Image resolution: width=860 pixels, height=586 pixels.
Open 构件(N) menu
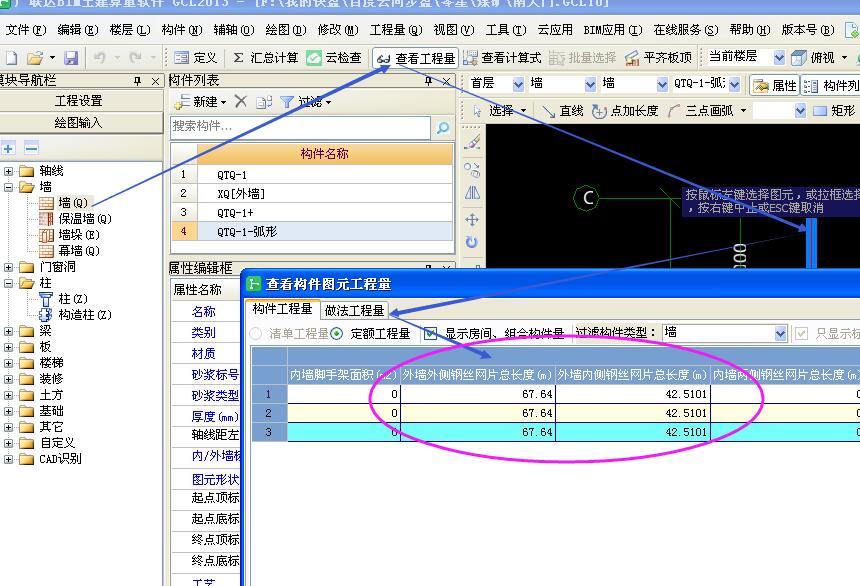[x=182, y=30]
